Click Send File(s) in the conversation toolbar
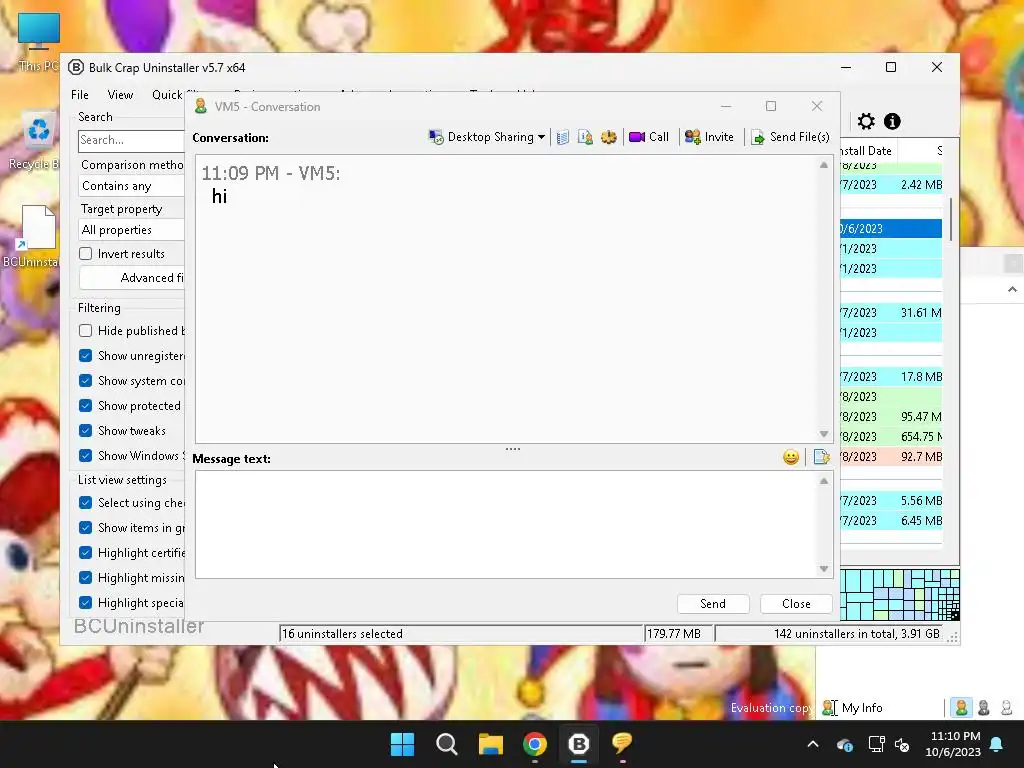The height and width of the screenshot is (768, 1024). pyautogui.click(x=790, y=137)
